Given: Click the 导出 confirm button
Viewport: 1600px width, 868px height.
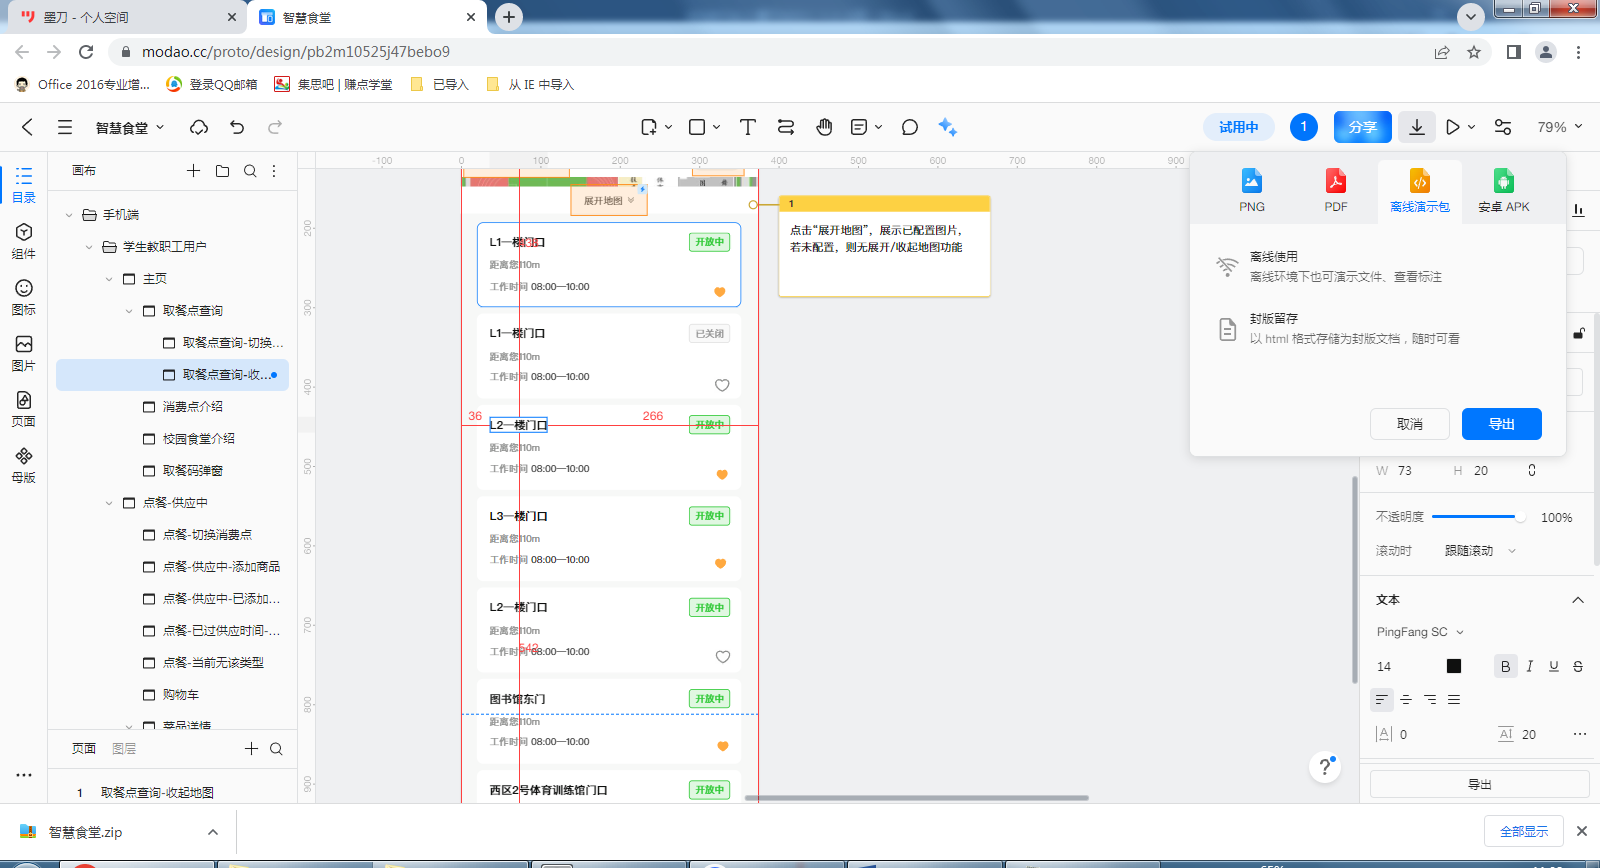Looking at the screenshot, I should [1502, 424].
